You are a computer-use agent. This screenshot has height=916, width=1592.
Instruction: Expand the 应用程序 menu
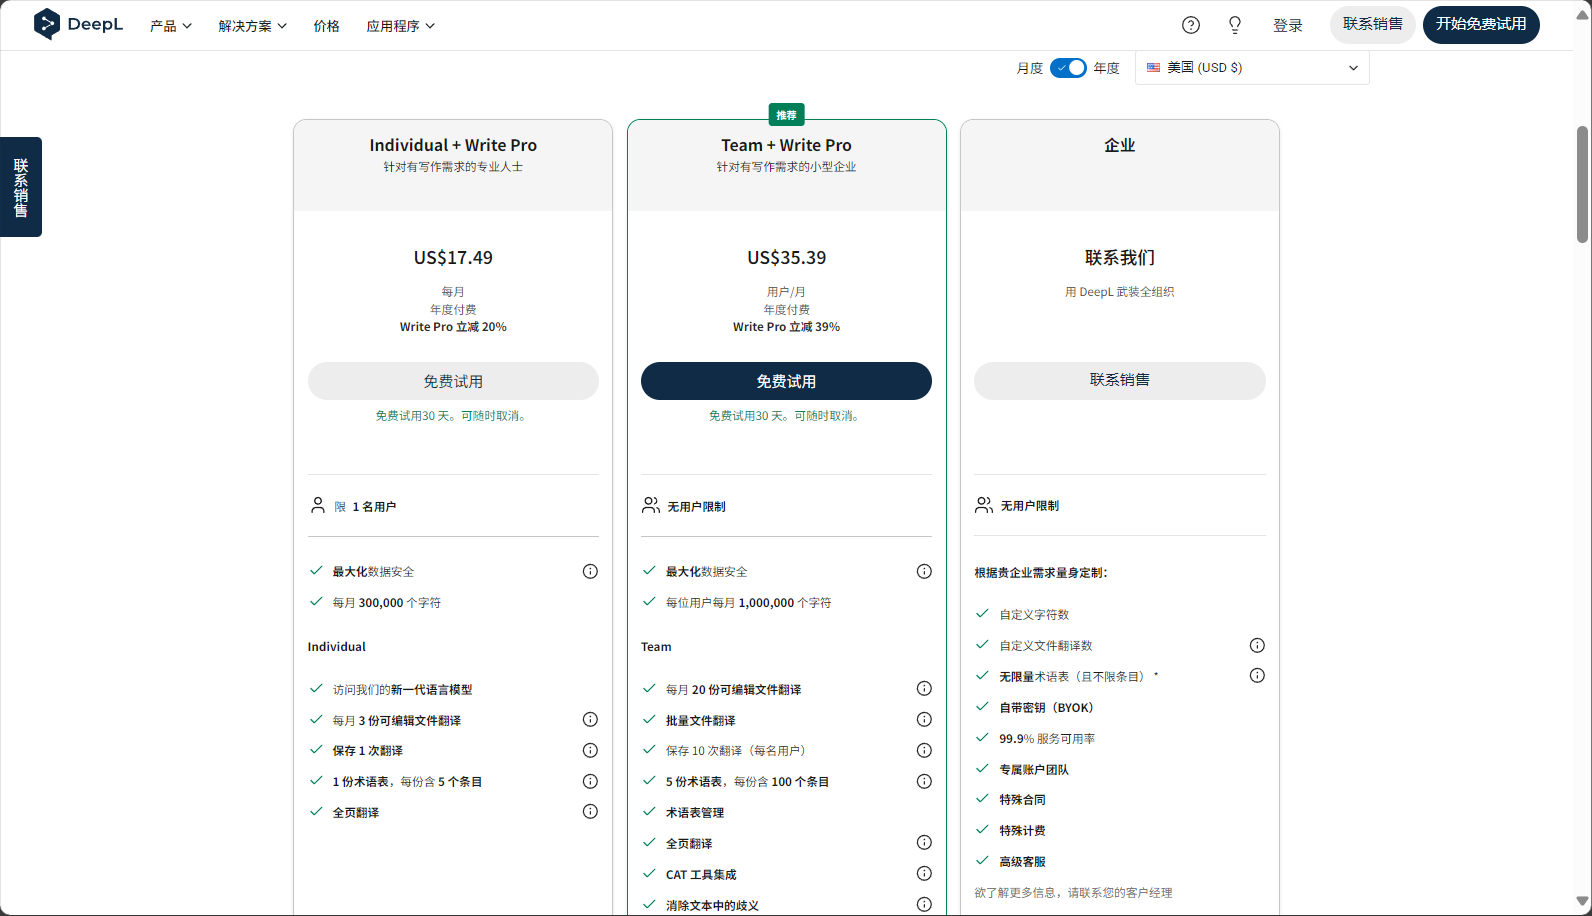click(401, 26)
